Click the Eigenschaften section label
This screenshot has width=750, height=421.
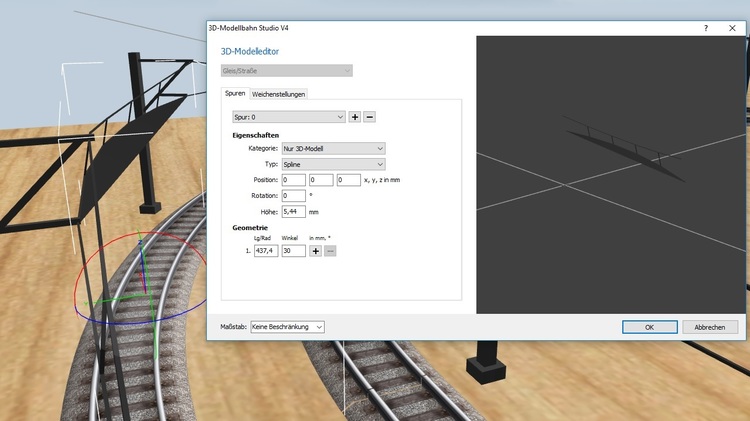[x=255, y=135]
